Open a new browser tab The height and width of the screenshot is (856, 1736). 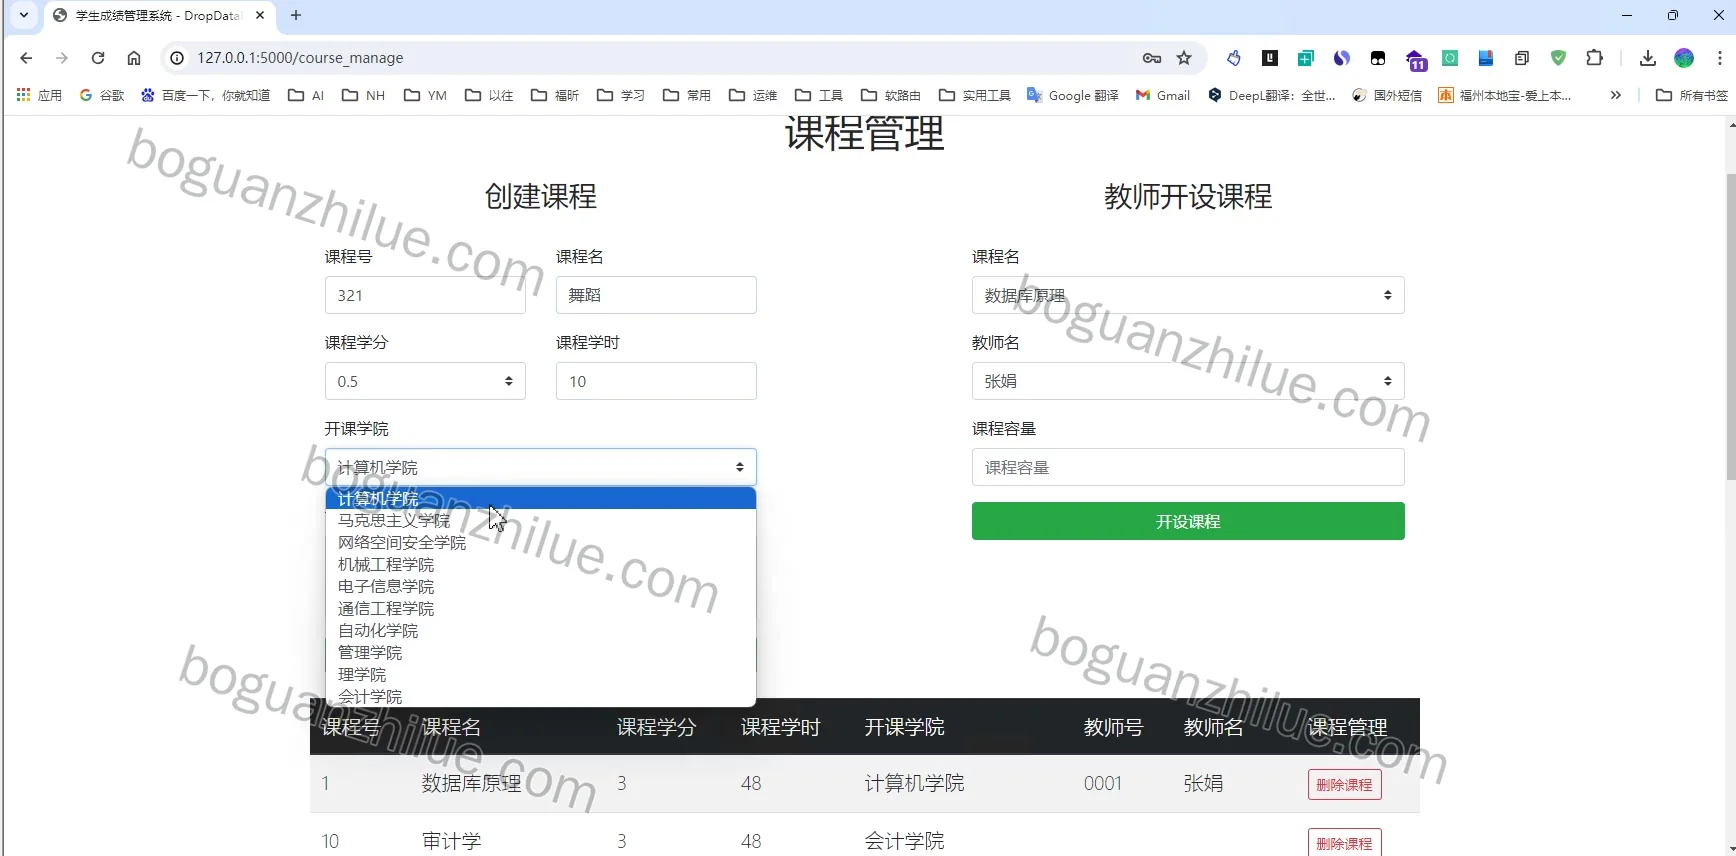296,15
